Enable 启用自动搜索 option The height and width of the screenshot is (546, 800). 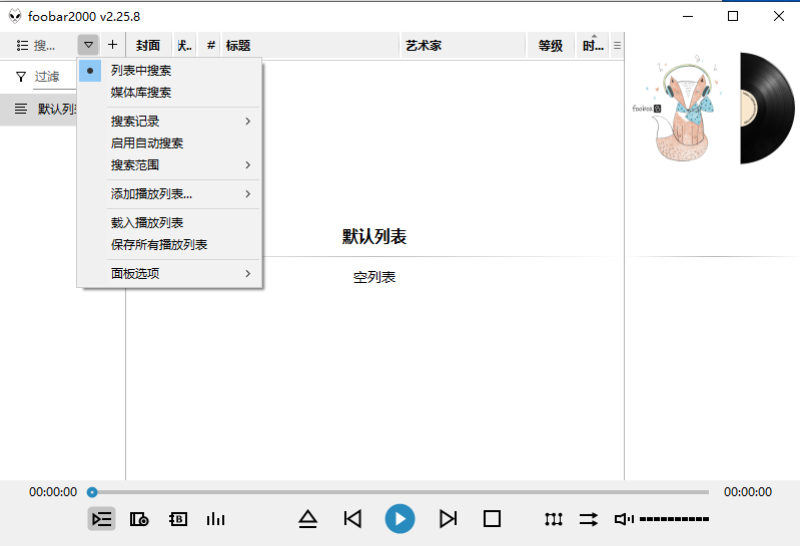170,143
